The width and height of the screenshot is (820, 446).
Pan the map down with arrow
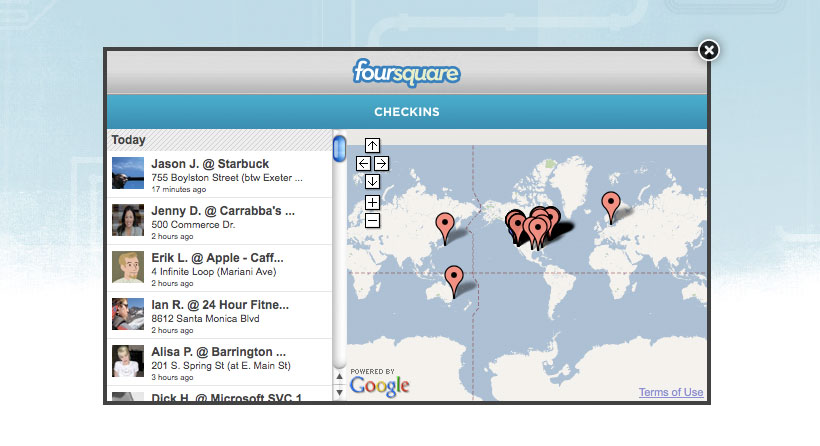click(x=372, y=181)
